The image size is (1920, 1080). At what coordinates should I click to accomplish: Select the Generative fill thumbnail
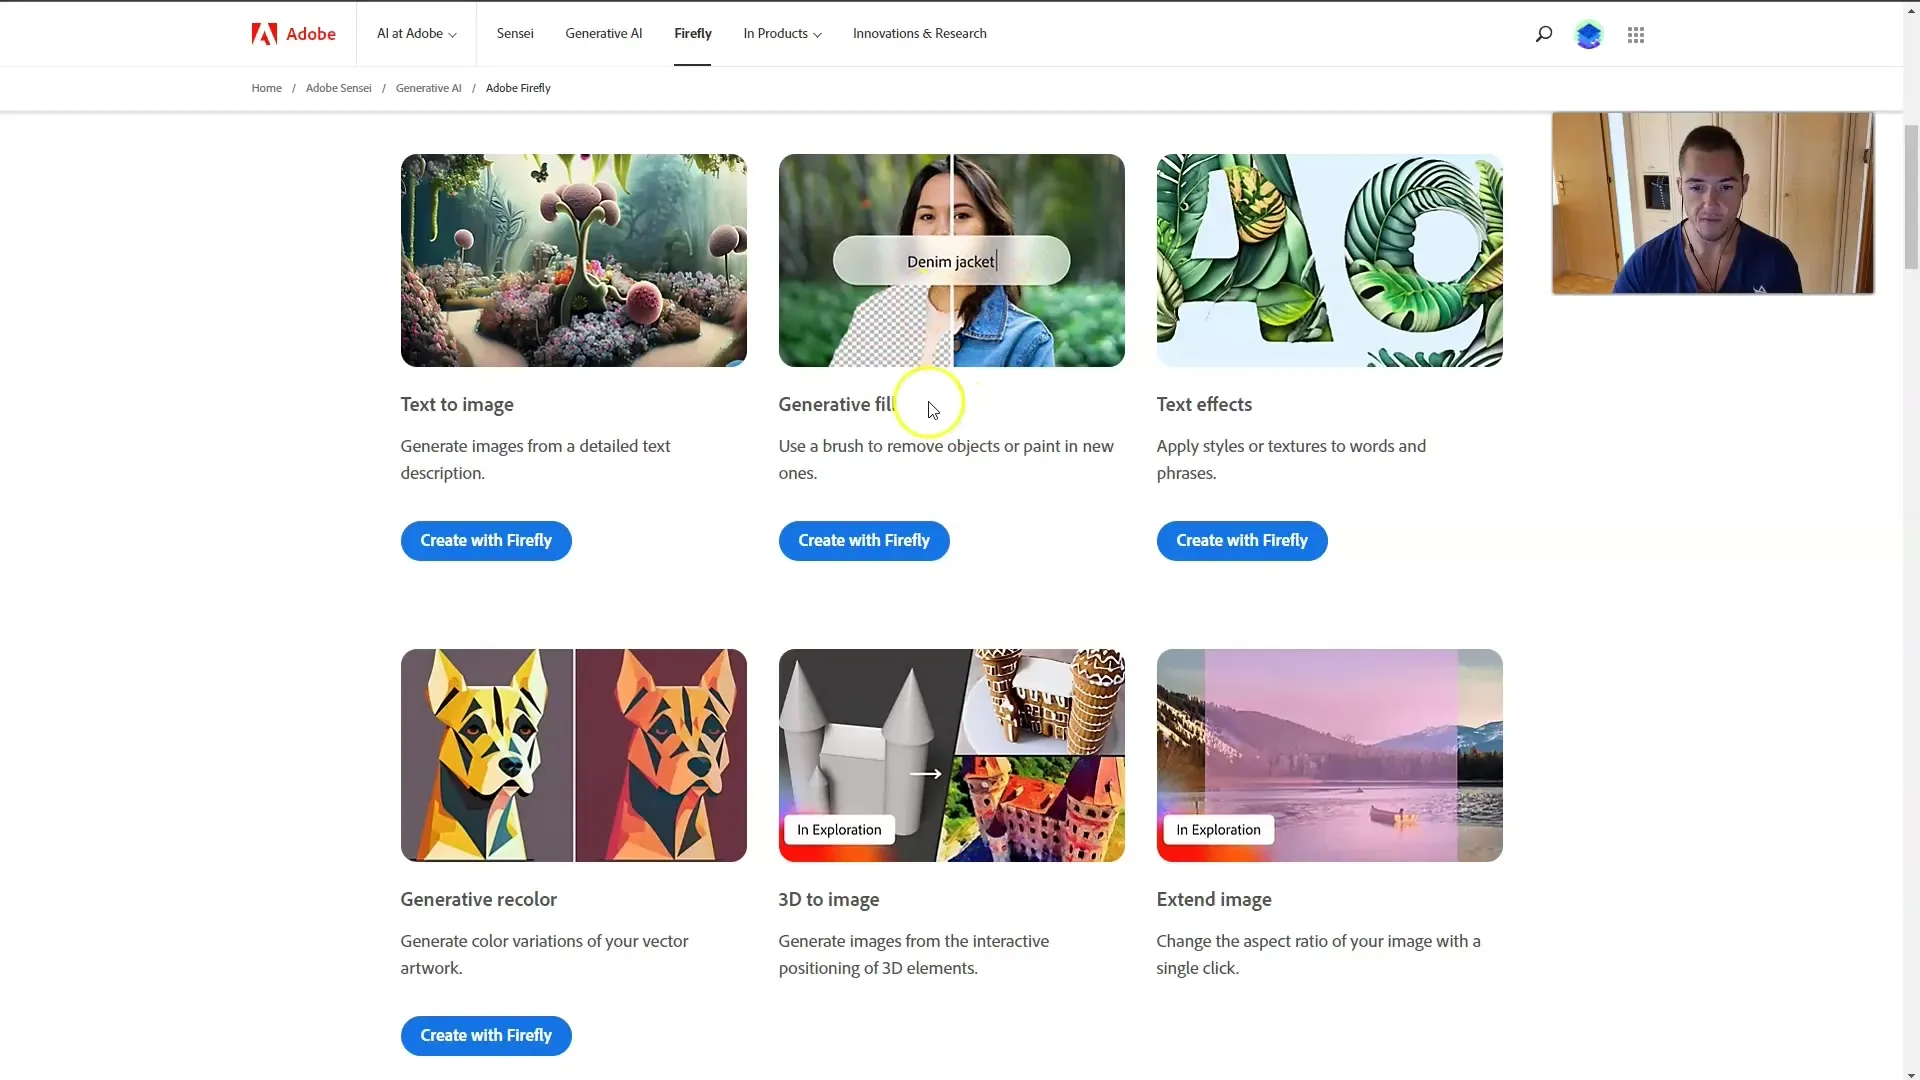952,260
